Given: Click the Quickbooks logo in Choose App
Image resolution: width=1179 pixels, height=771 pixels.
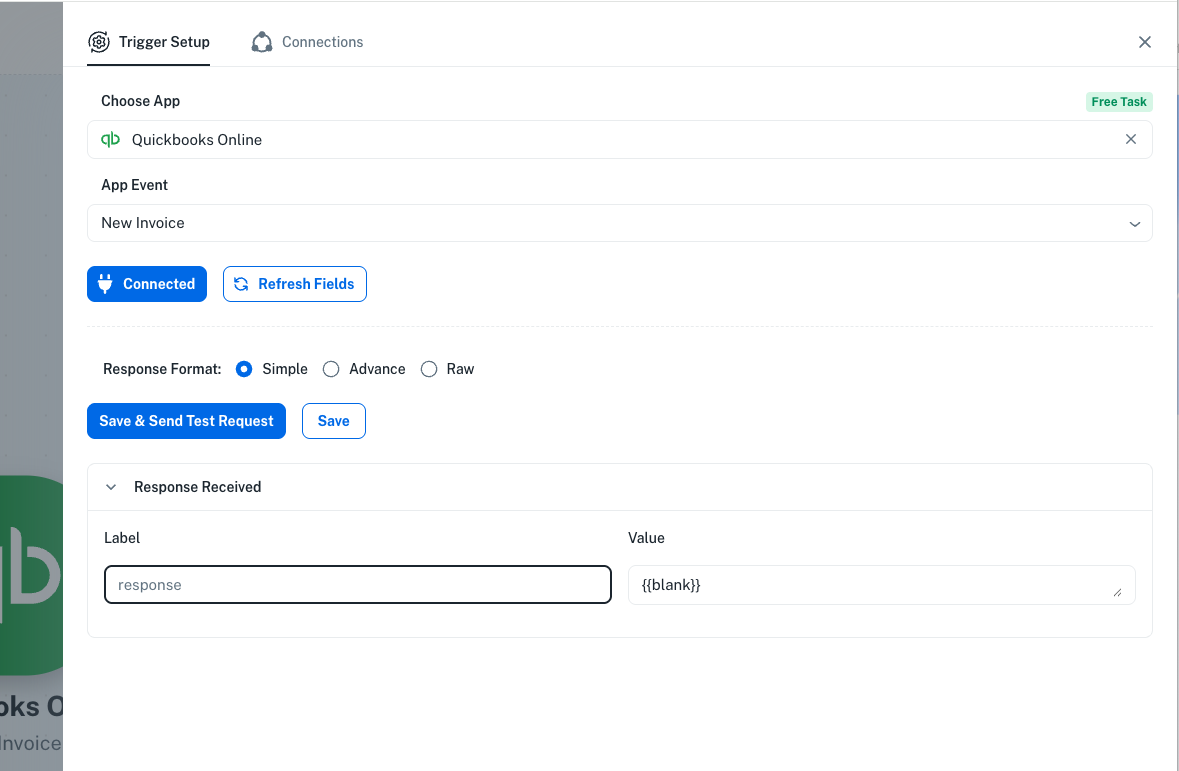Looking at the screenshot, I should click(111, 140).
